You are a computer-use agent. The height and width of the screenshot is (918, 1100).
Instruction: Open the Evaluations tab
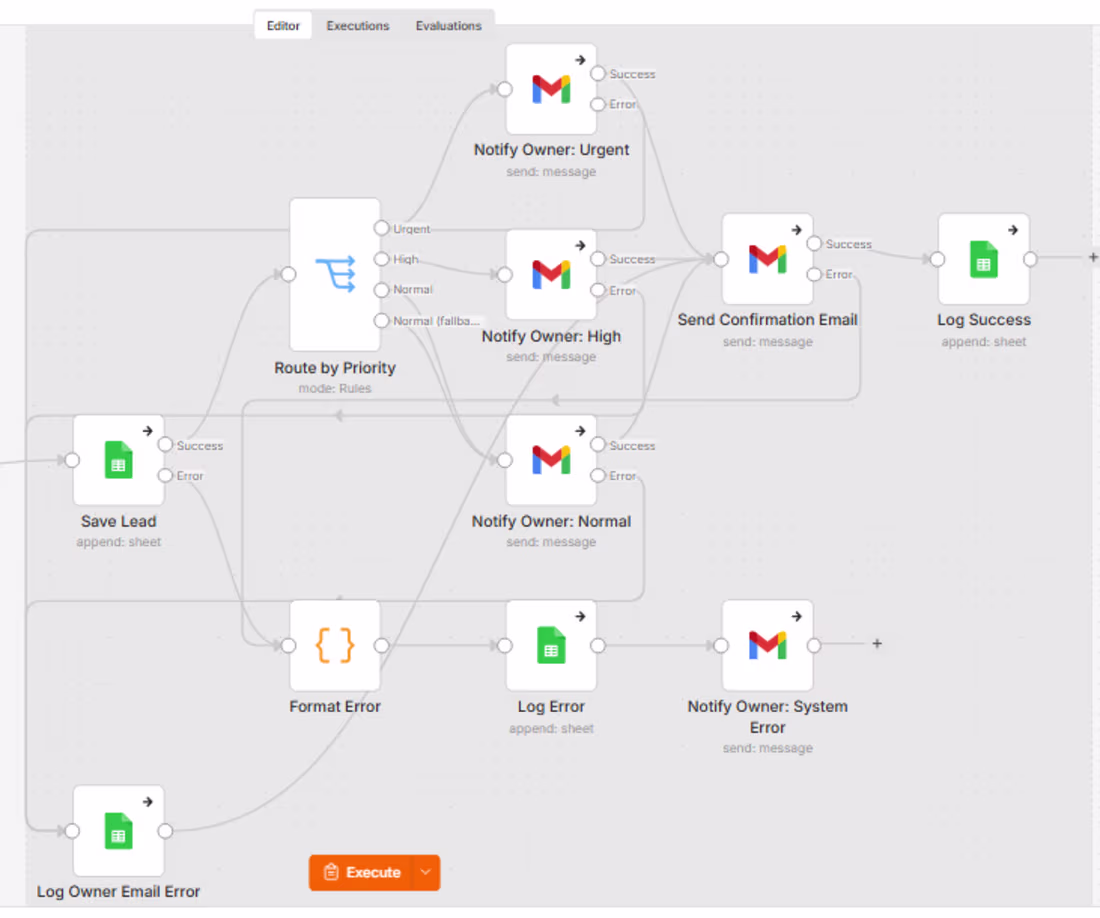pos(448,26)
